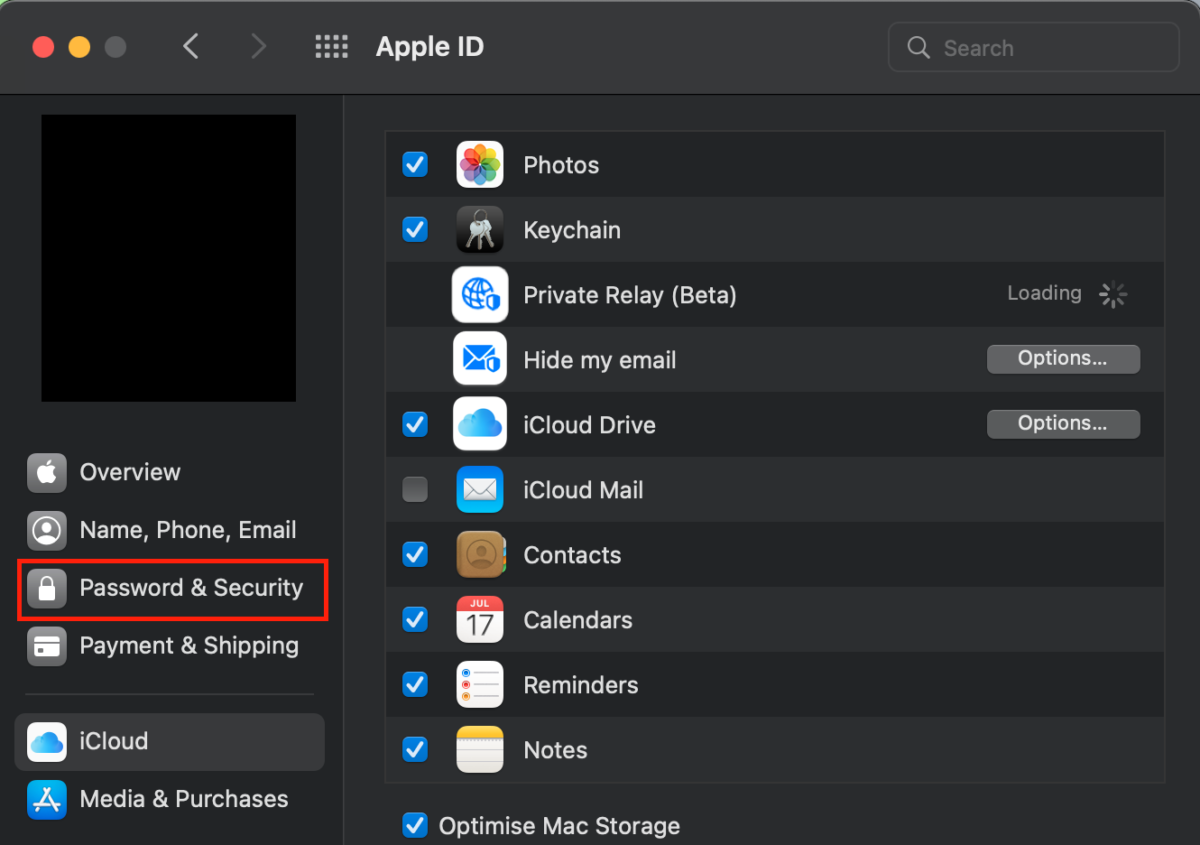
Task: Open Options for iCloud Drive
Action: 1062,424
